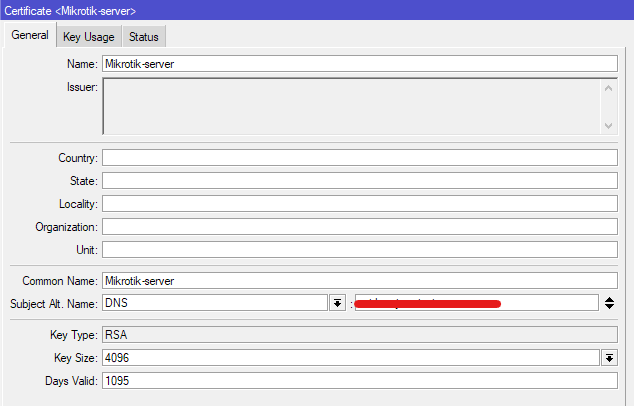
Task: Click the State input field
Action: click(359, 181)
